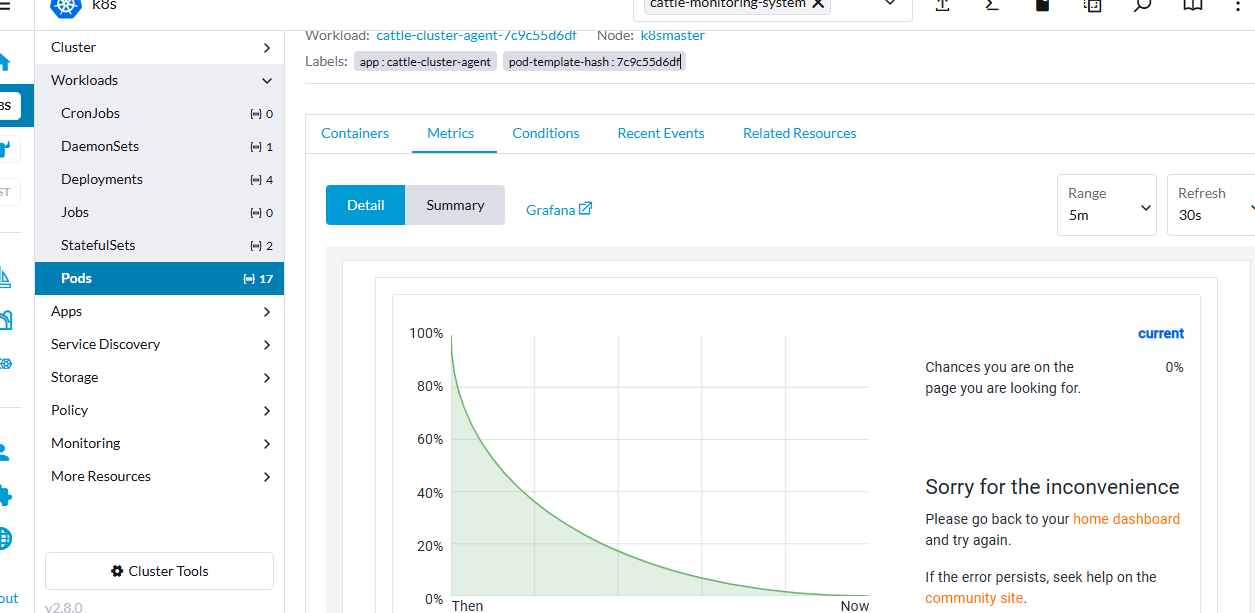Image resolution: width=1255 pixels, height=613 pixels.
Task: Click the copy KubeConfig to clipboard icon
Action: (1092, 5)
